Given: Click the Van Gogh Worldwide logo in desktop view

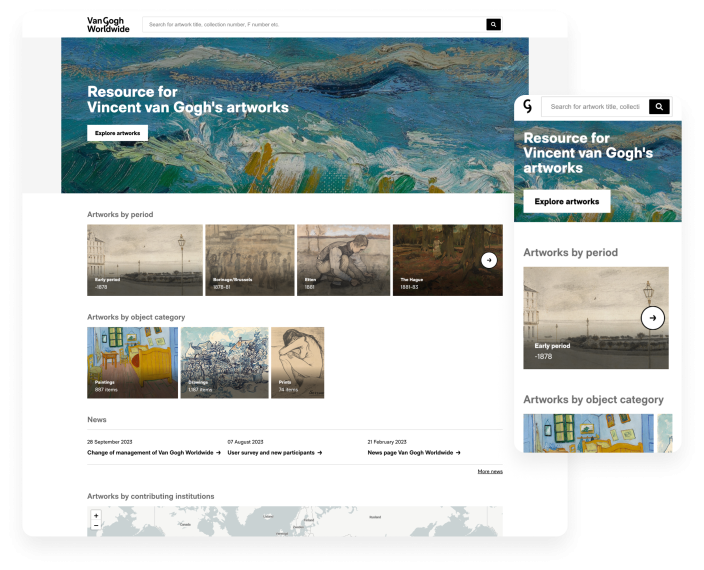Looking at the screenshot, I should tap(108, 25).
